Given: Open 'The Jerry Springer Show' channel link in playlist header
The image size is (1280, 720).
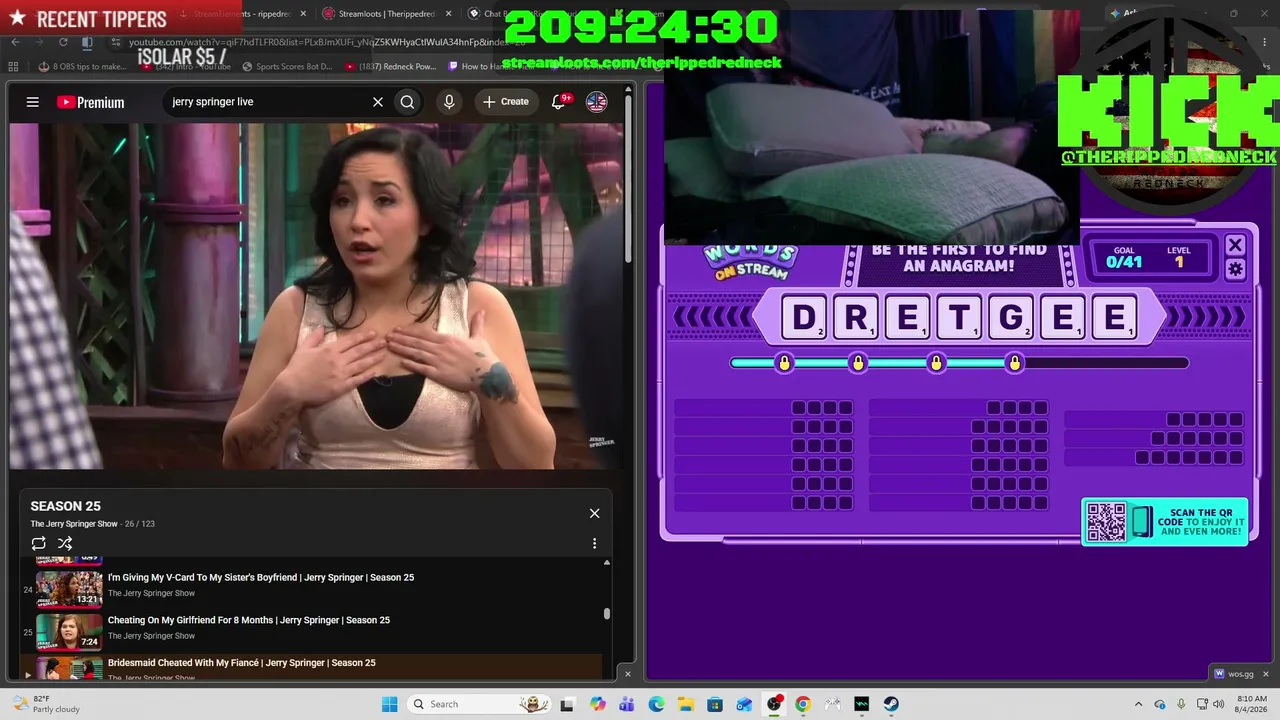Looking at the screenshot, I should [74, 524].
